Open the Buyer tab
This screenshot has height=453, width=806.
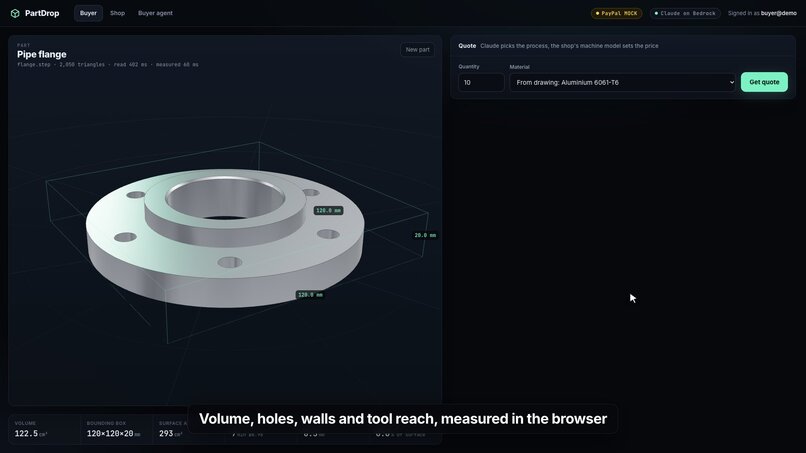88,13
